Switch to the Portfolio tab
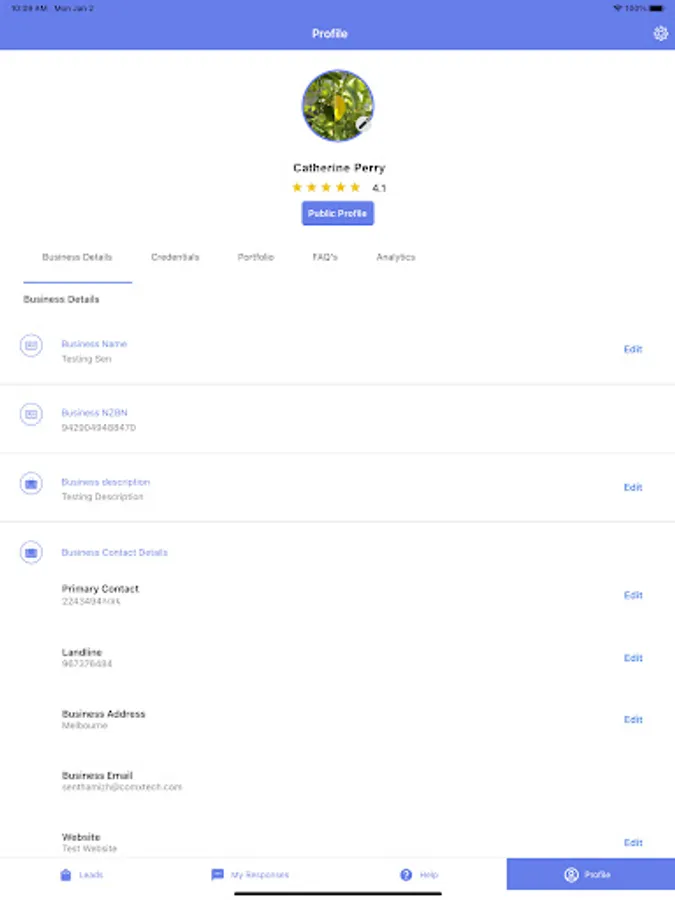Viewport: 675px width, 900px height. coord(256,257)
